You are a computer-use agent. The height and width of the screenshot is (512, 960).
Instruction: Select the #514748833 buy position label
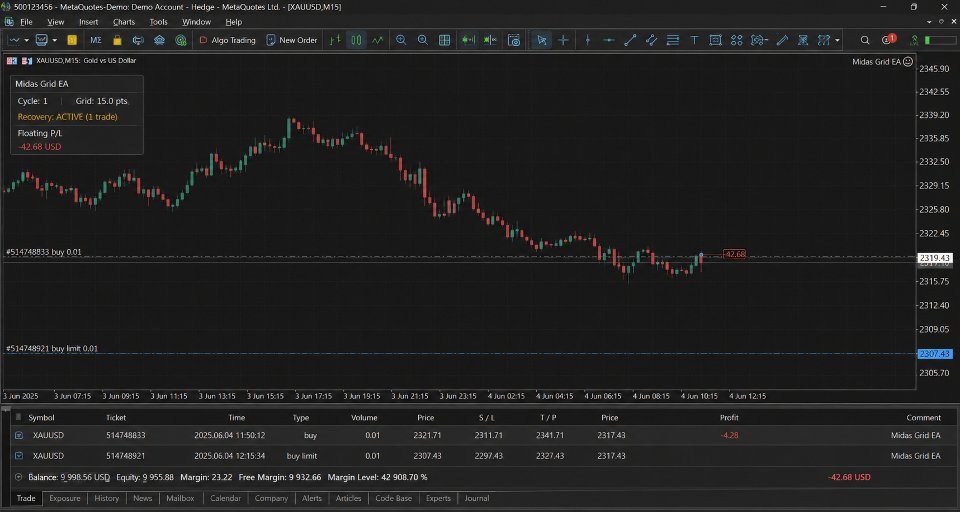point(43,252)
